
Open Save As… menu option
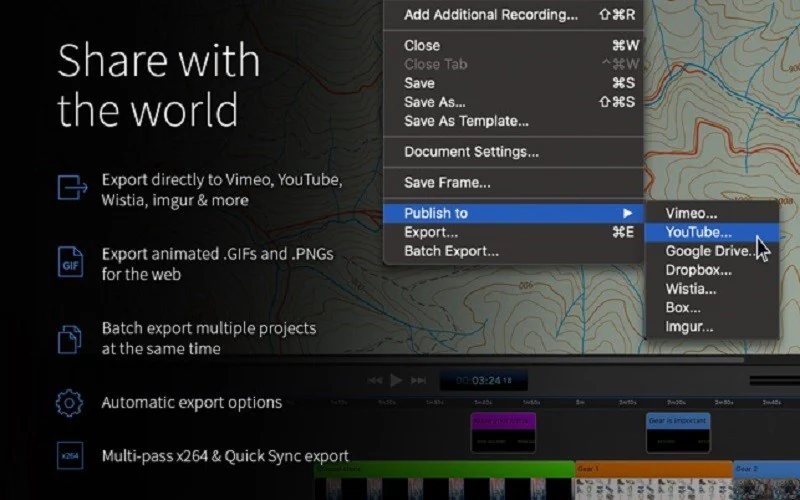pos(513,102)
